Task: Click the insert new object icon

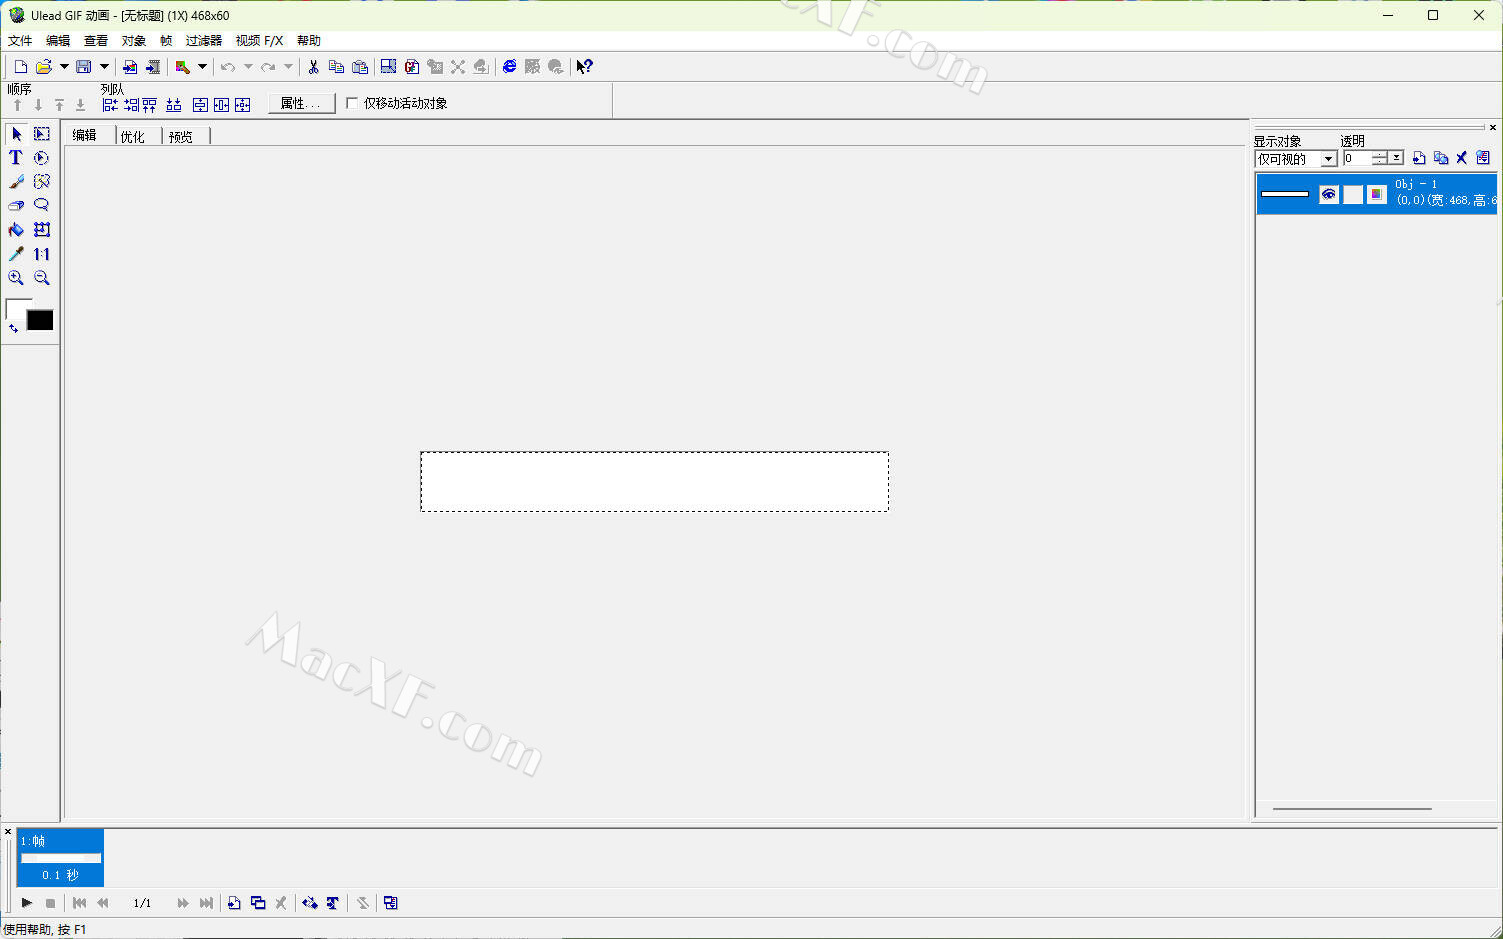Action: coord(1419,158)
